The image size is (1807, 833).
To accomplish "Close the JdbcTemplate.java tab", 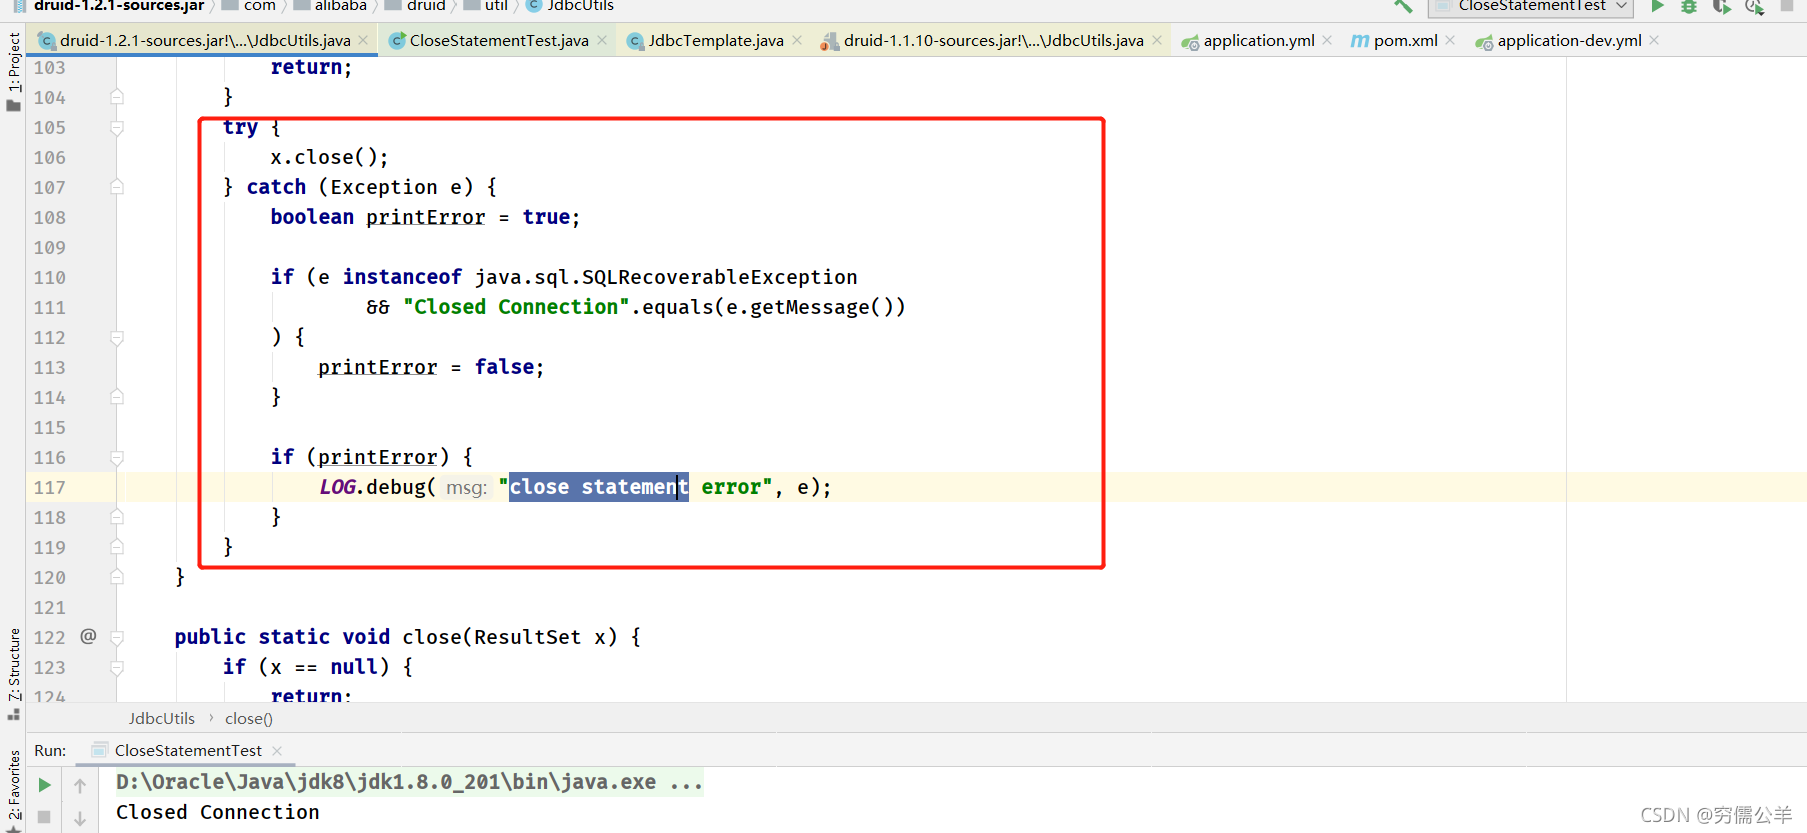I will (797, 40).
